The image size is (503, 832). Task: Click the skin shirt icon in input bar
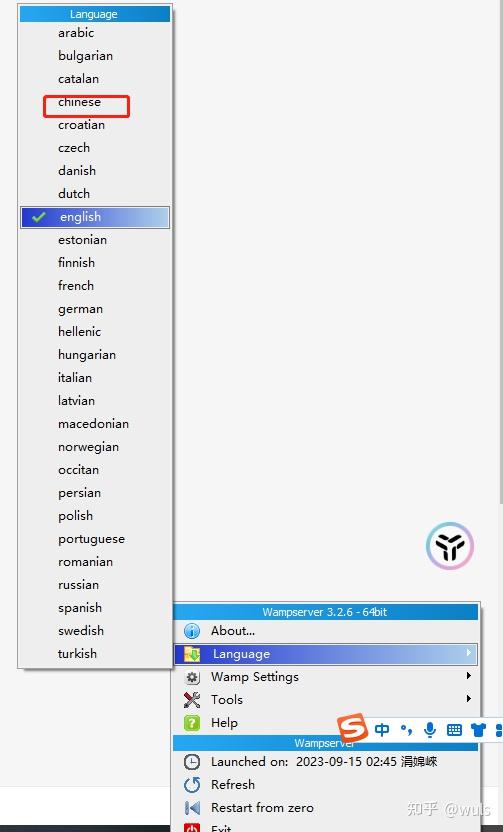(x=478, y=730)
